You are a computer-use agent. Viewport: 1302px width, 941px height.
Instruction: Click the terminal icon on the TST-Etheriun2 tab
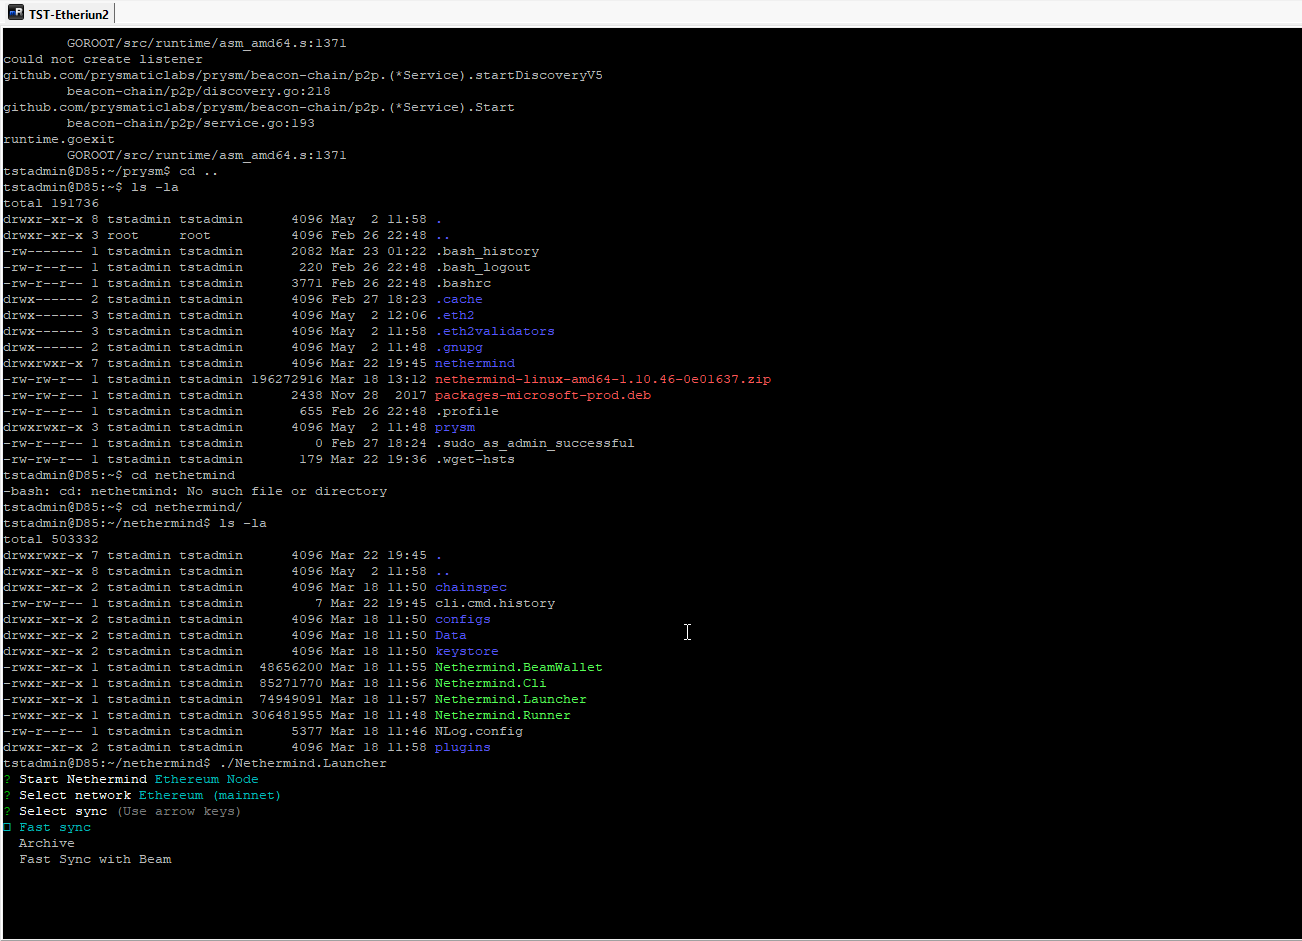click(16, 14)
